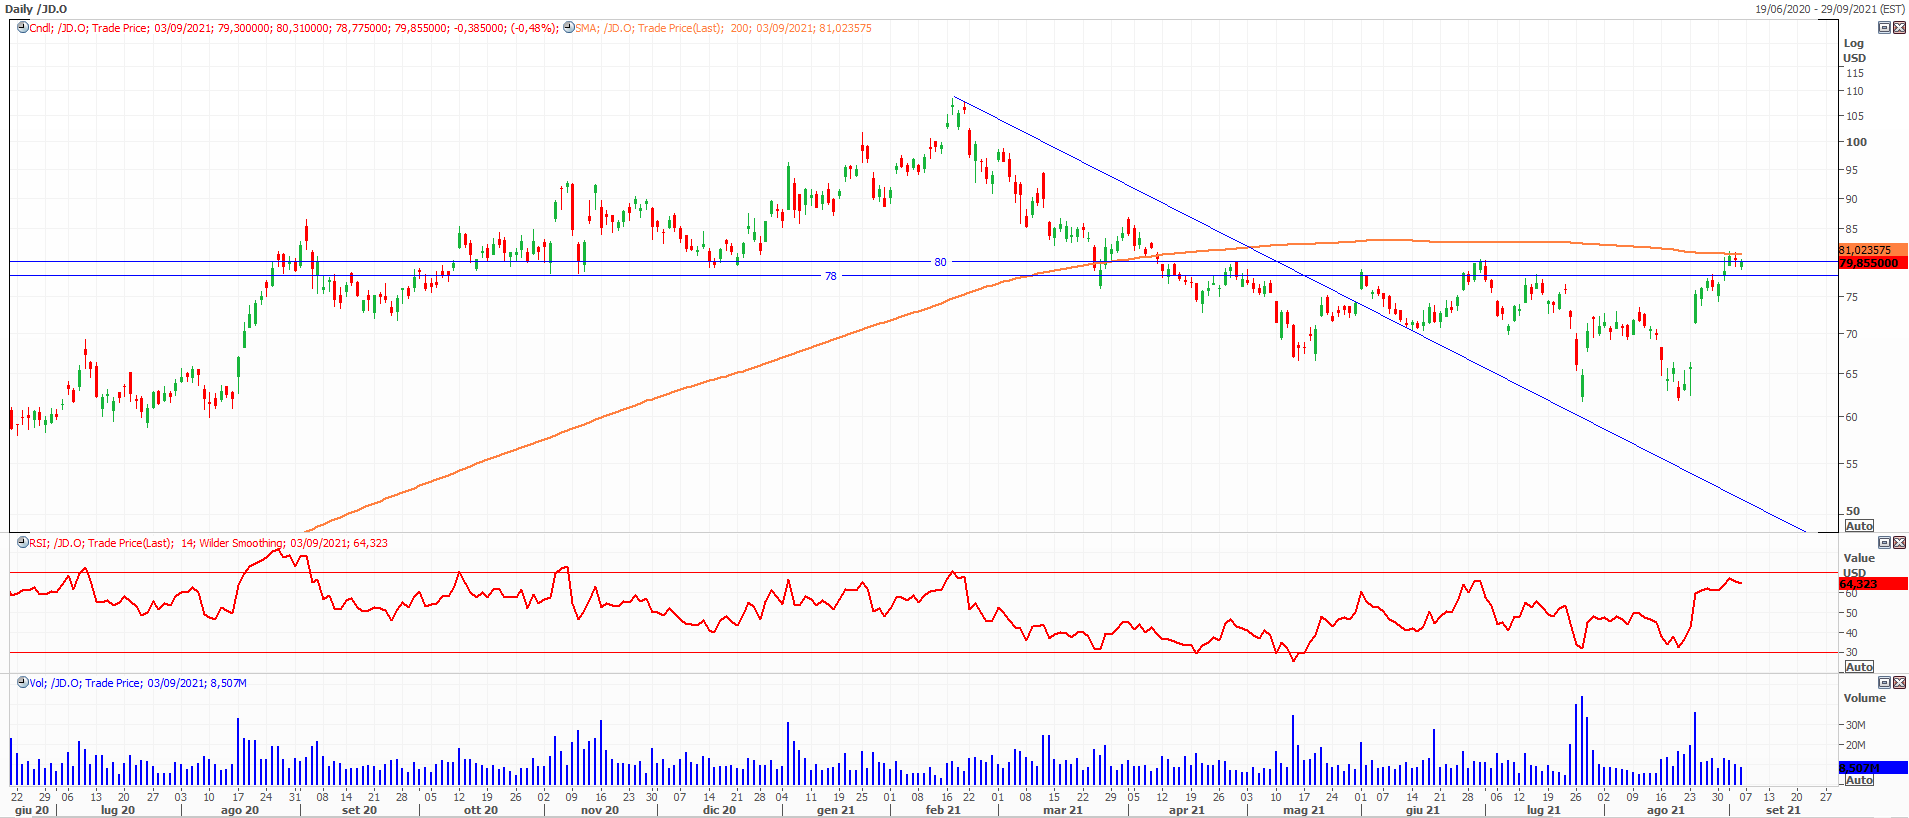Open the Daily /JD.O interval title
Screen dimensions: 1909x818
[x=36, y=9]
